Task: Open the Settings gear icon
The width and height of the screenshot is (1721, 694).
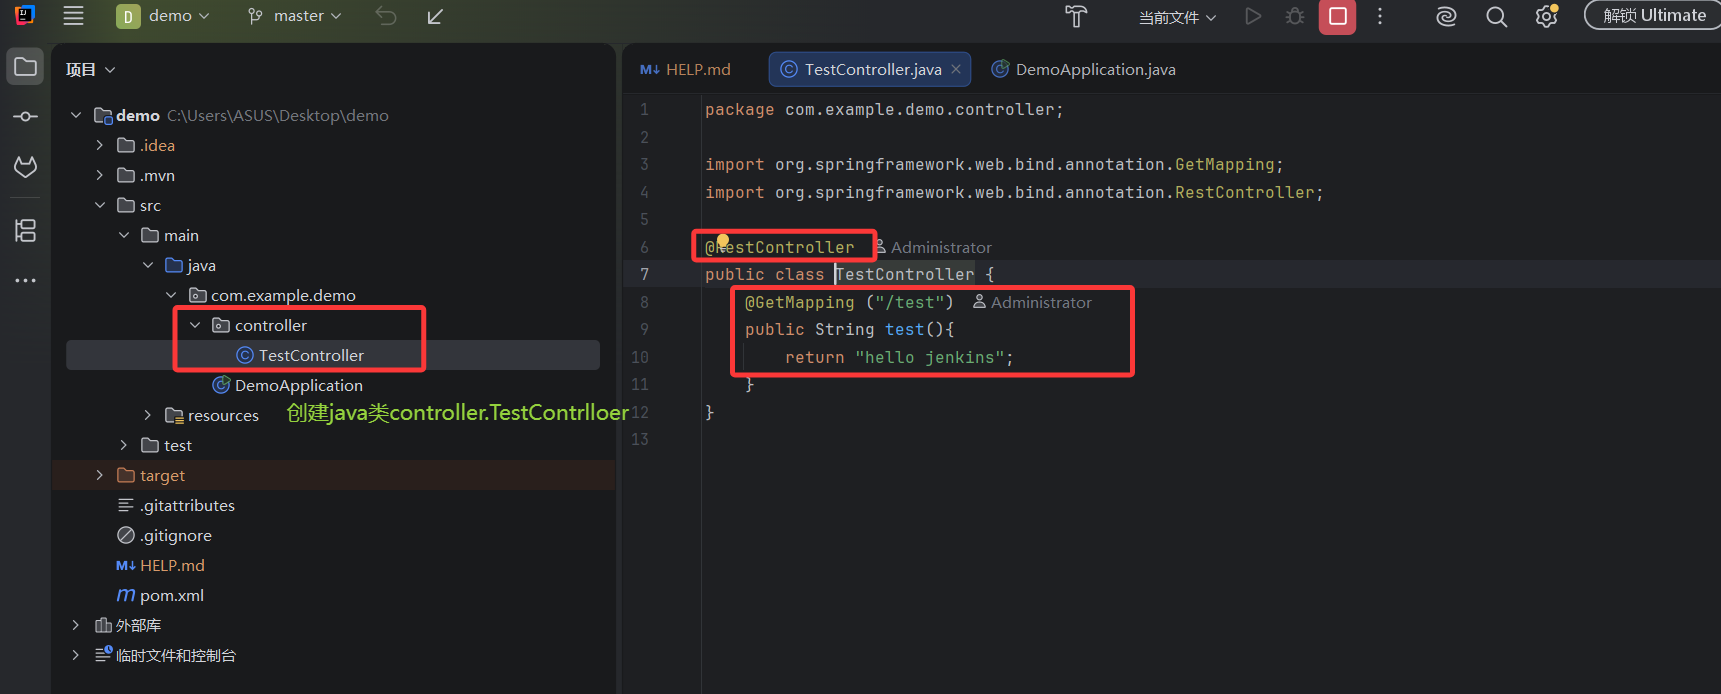Action: (x=1547, y=16)
